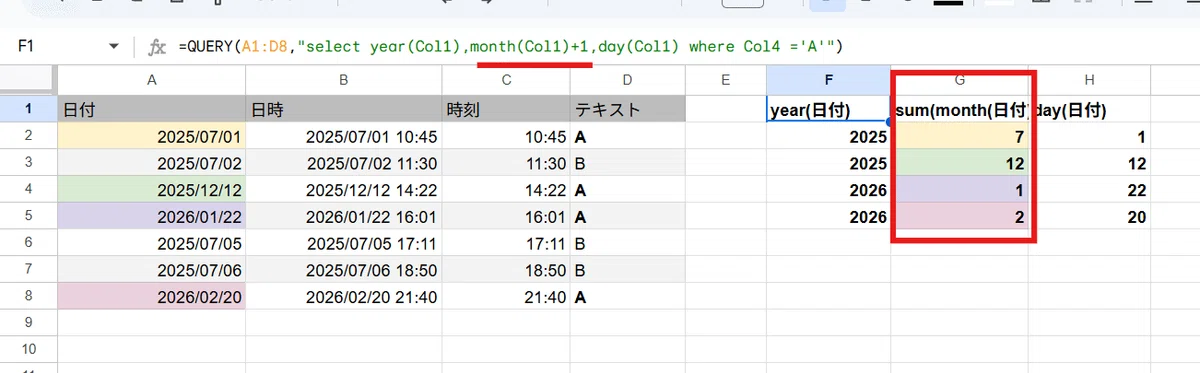Click yellow cell G2 showing 7
Viewport: 1200px width, 373px height.
tap(959, 136)
